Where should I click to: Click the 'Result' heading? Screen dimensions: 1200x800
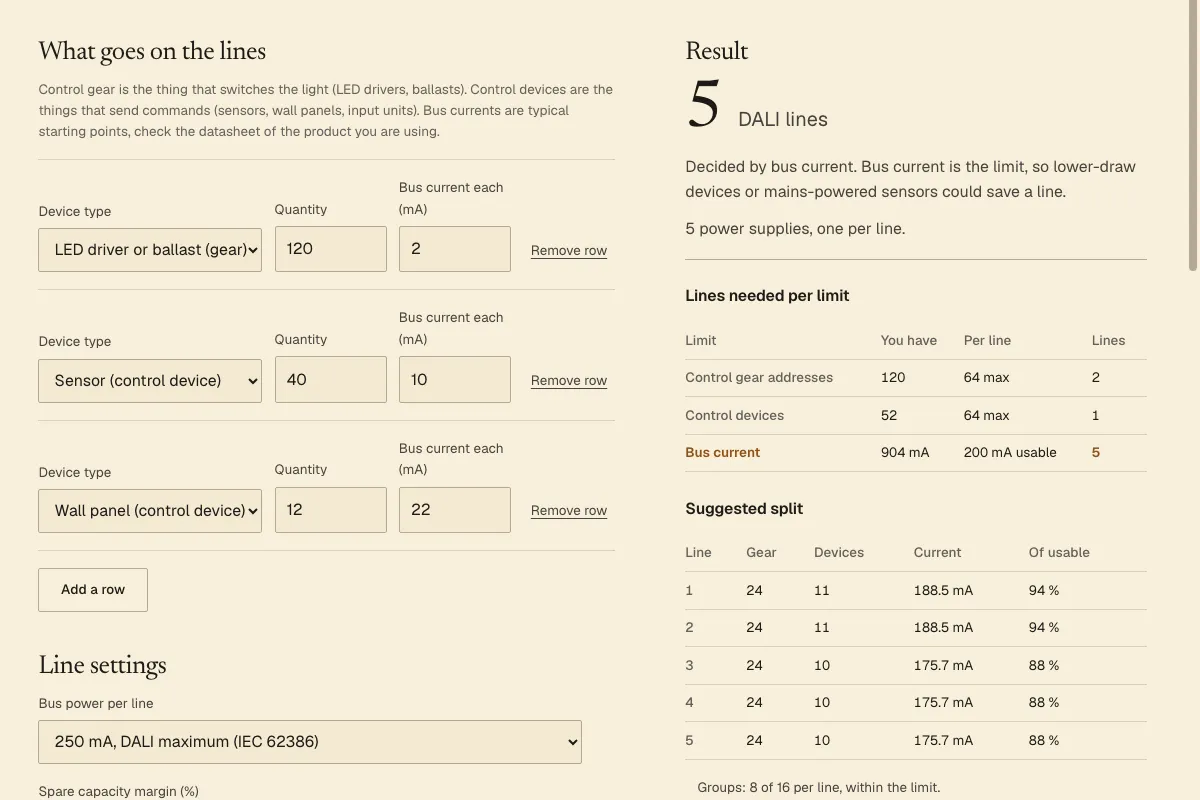tap(717, 51)
